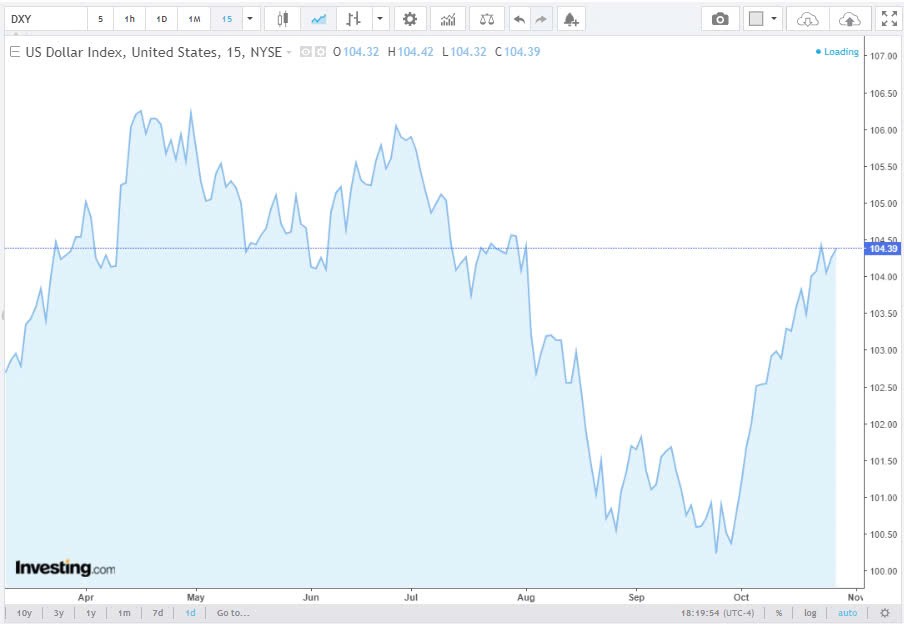Expand the layout square dropdown
Screen dimensions: 904x624
point(775,19)
